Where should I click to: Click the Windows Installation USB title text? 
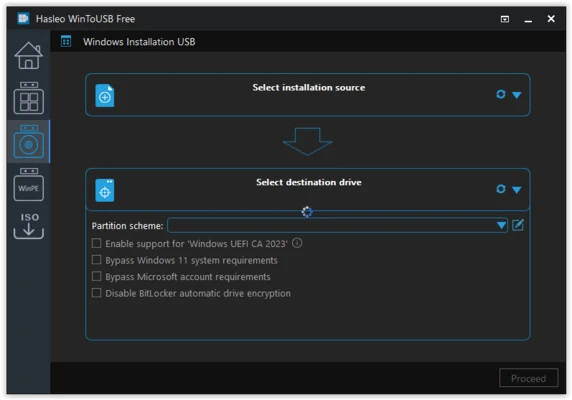pos(139,42)
